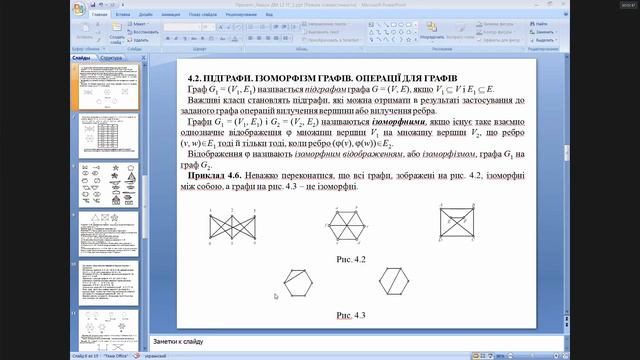Click the zoom slider in status bar
This screenshot has width=640, height=360.
(x=533, y=356)
